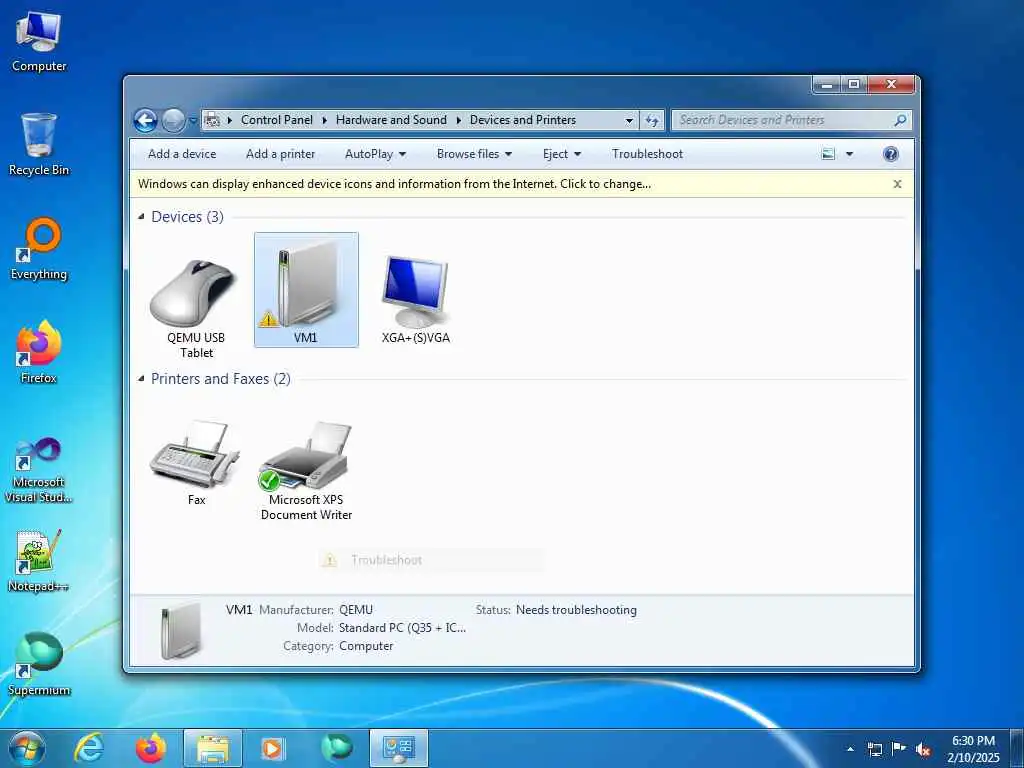Show hidden tray icons arrow
Viewport: 1024px width, 768px height.
[850, 749]
